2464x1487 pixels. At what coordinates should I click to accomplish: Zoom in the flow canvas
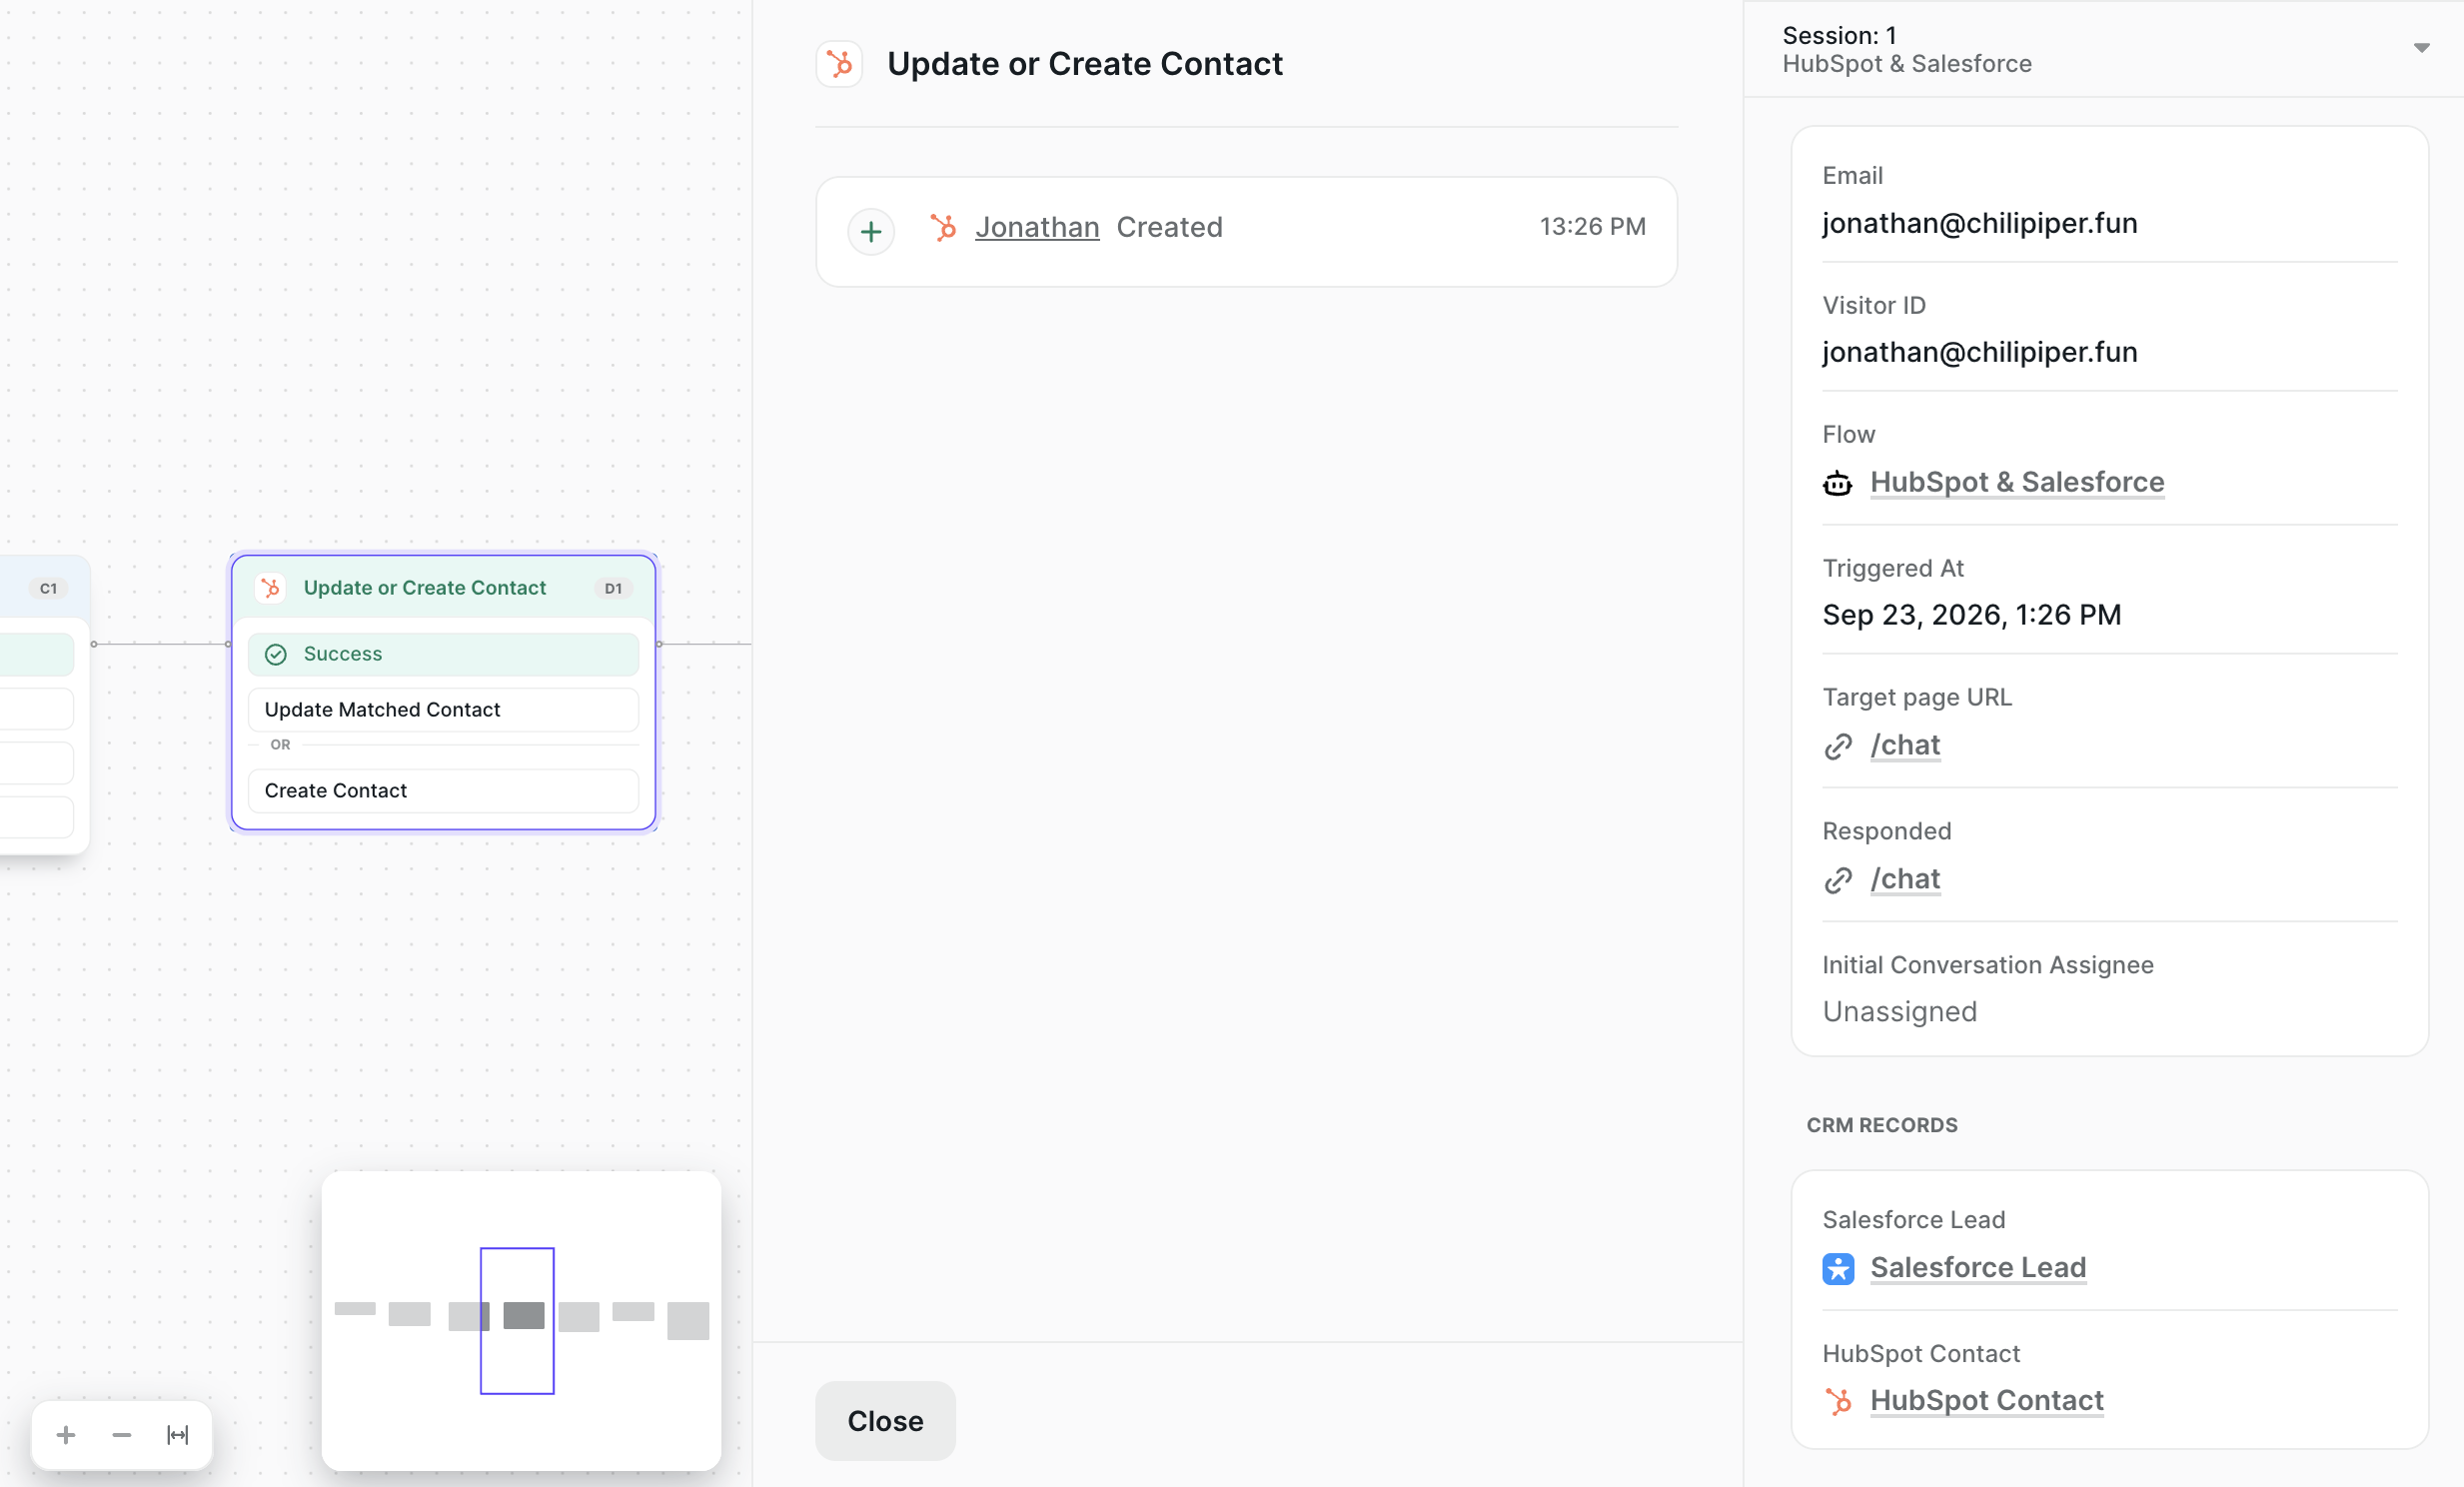pyautogui.click(x=66, y=1435)
